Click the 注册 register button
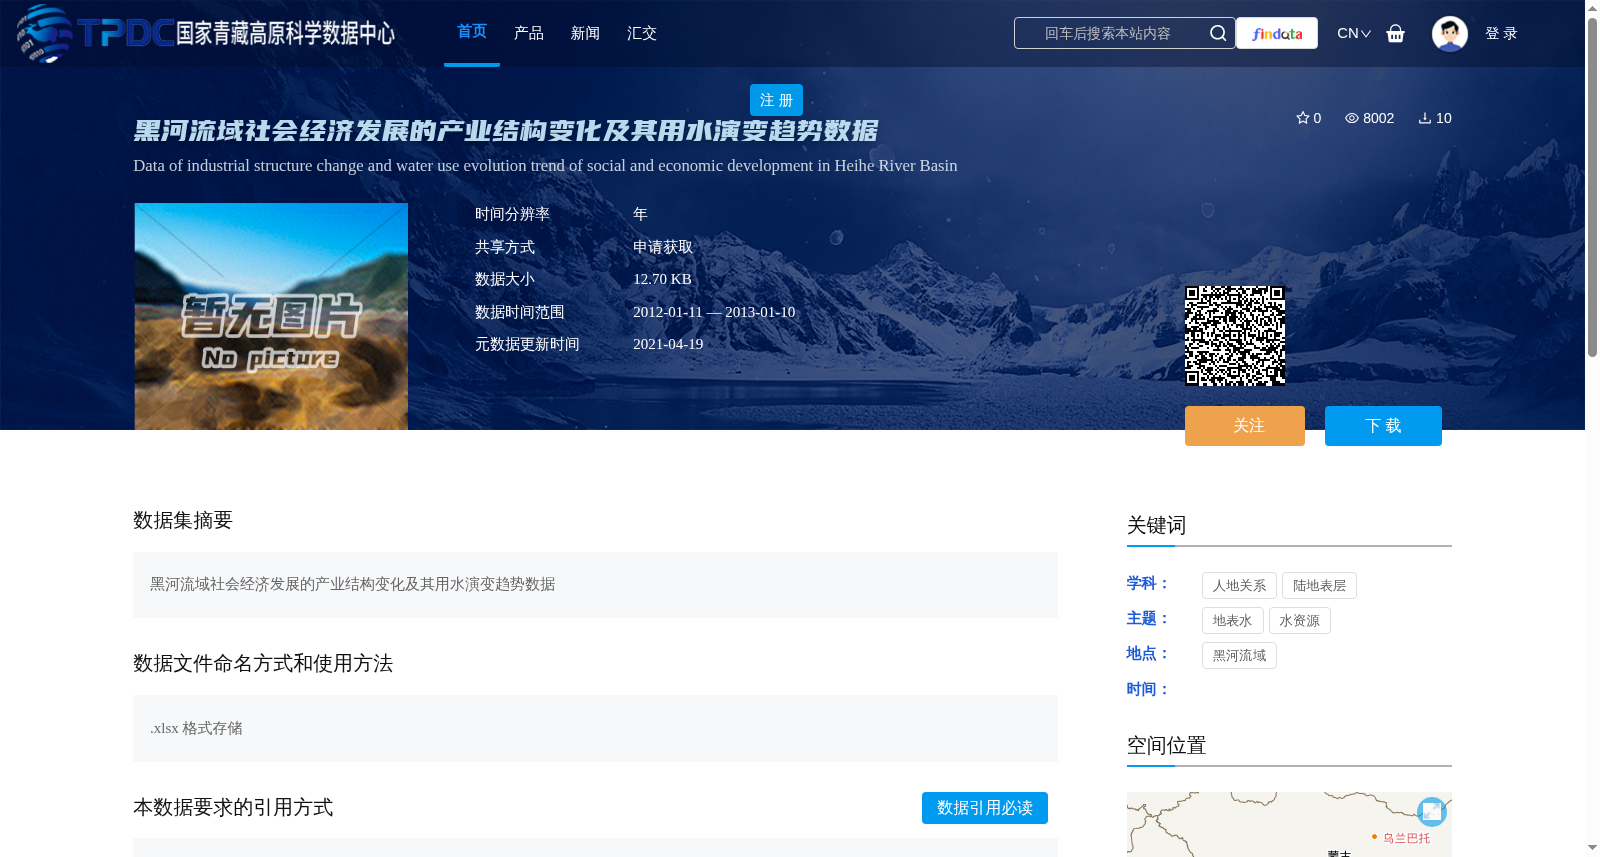Viewport: 1600px width, 857px height. pos(776,100)
